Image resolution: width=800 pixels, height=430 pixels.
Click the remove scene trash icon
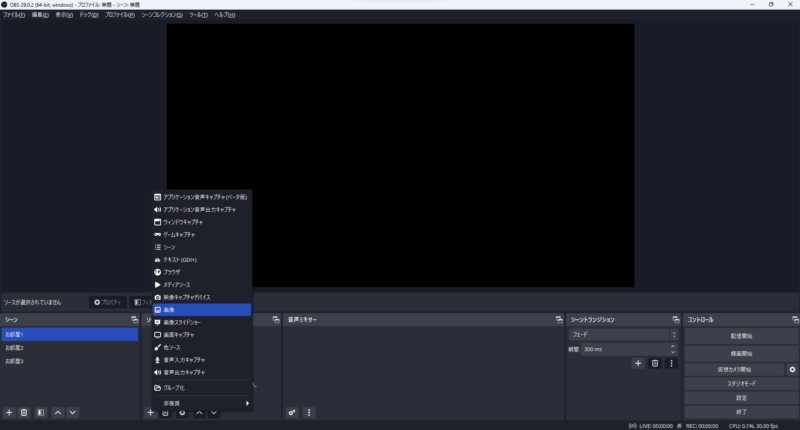[24, 412]
